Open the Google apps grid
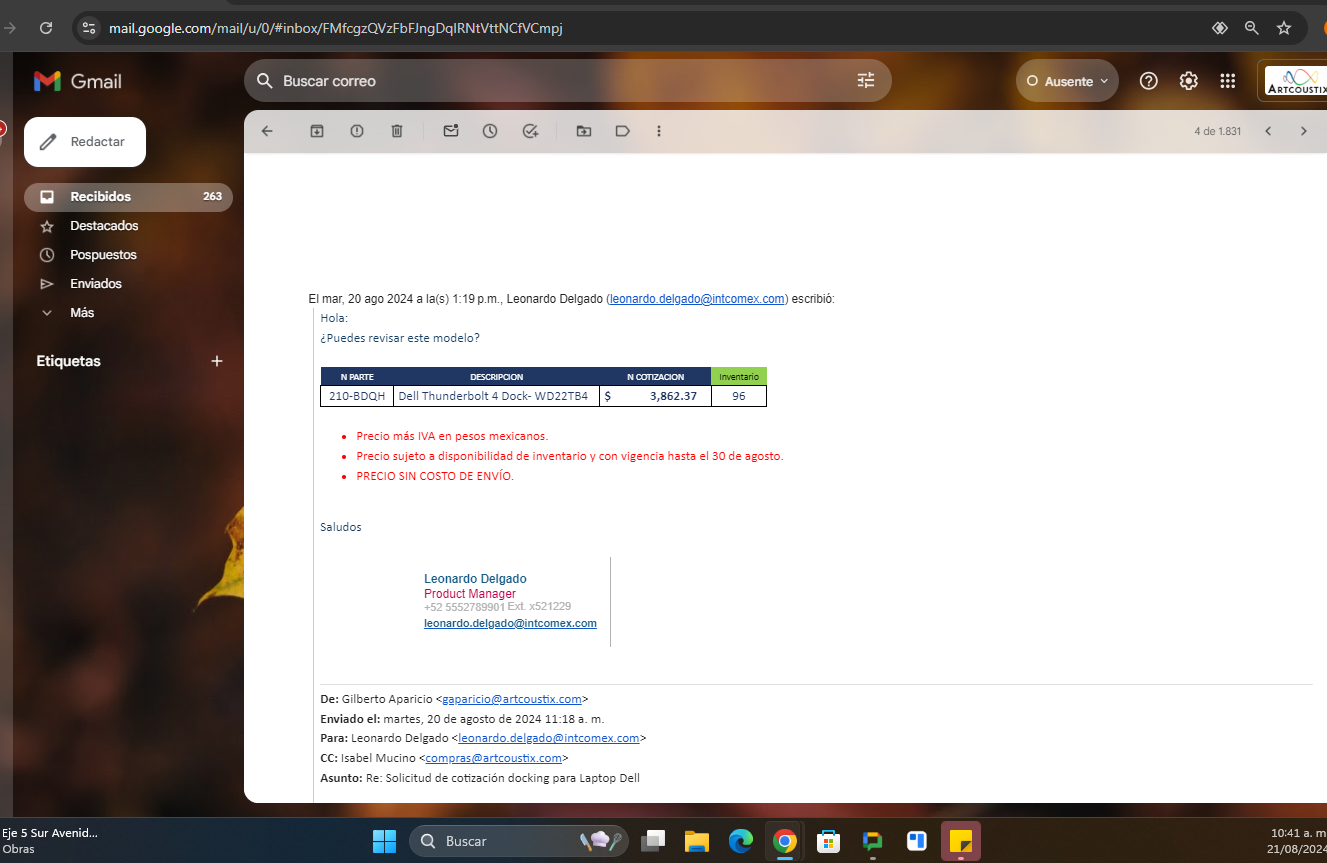The width and height of the screenshot is (1327, 863). 1228,81
